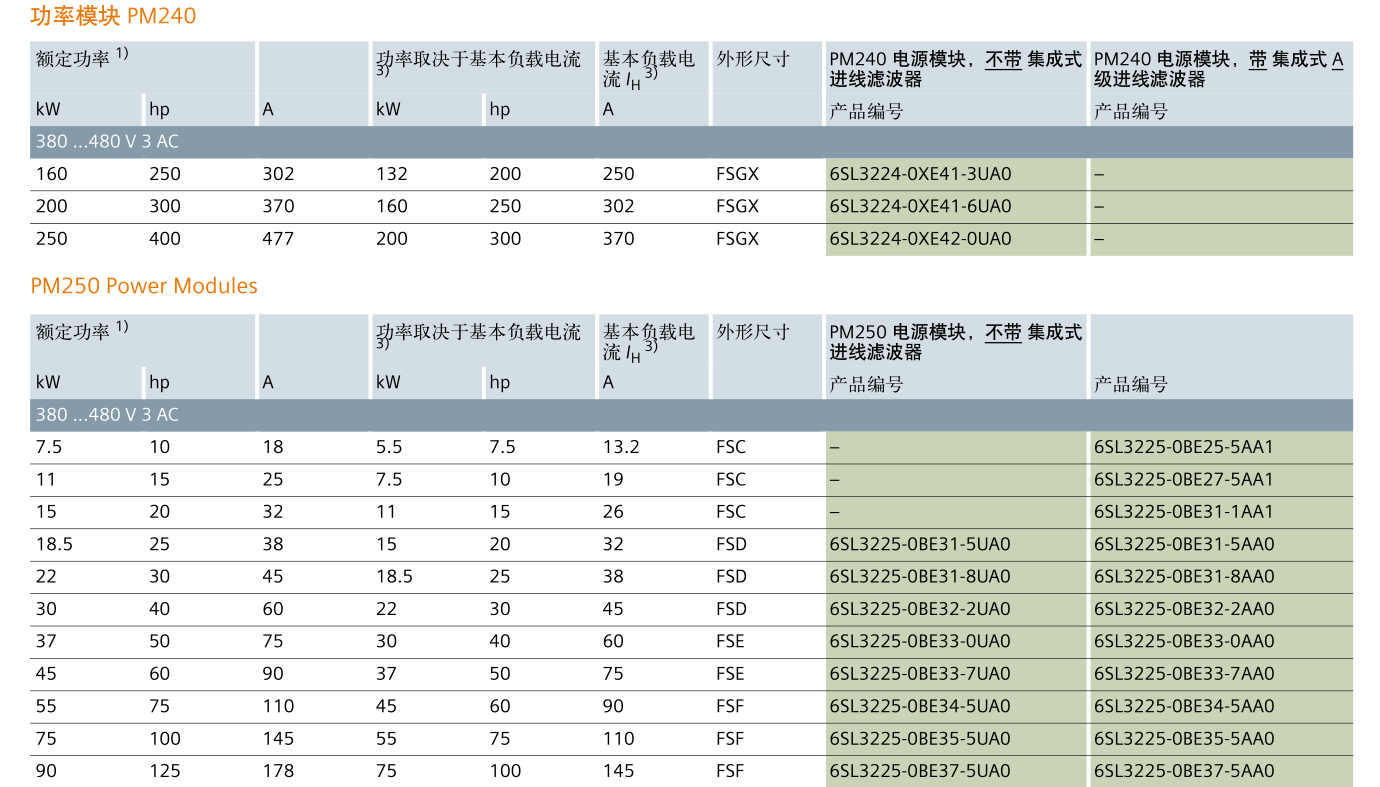Image resolution: width=1380 pixels, height=787 pixels.
Task: Click product number 6SL3225-0BE37-5AA0
Action: point(1184,771)
